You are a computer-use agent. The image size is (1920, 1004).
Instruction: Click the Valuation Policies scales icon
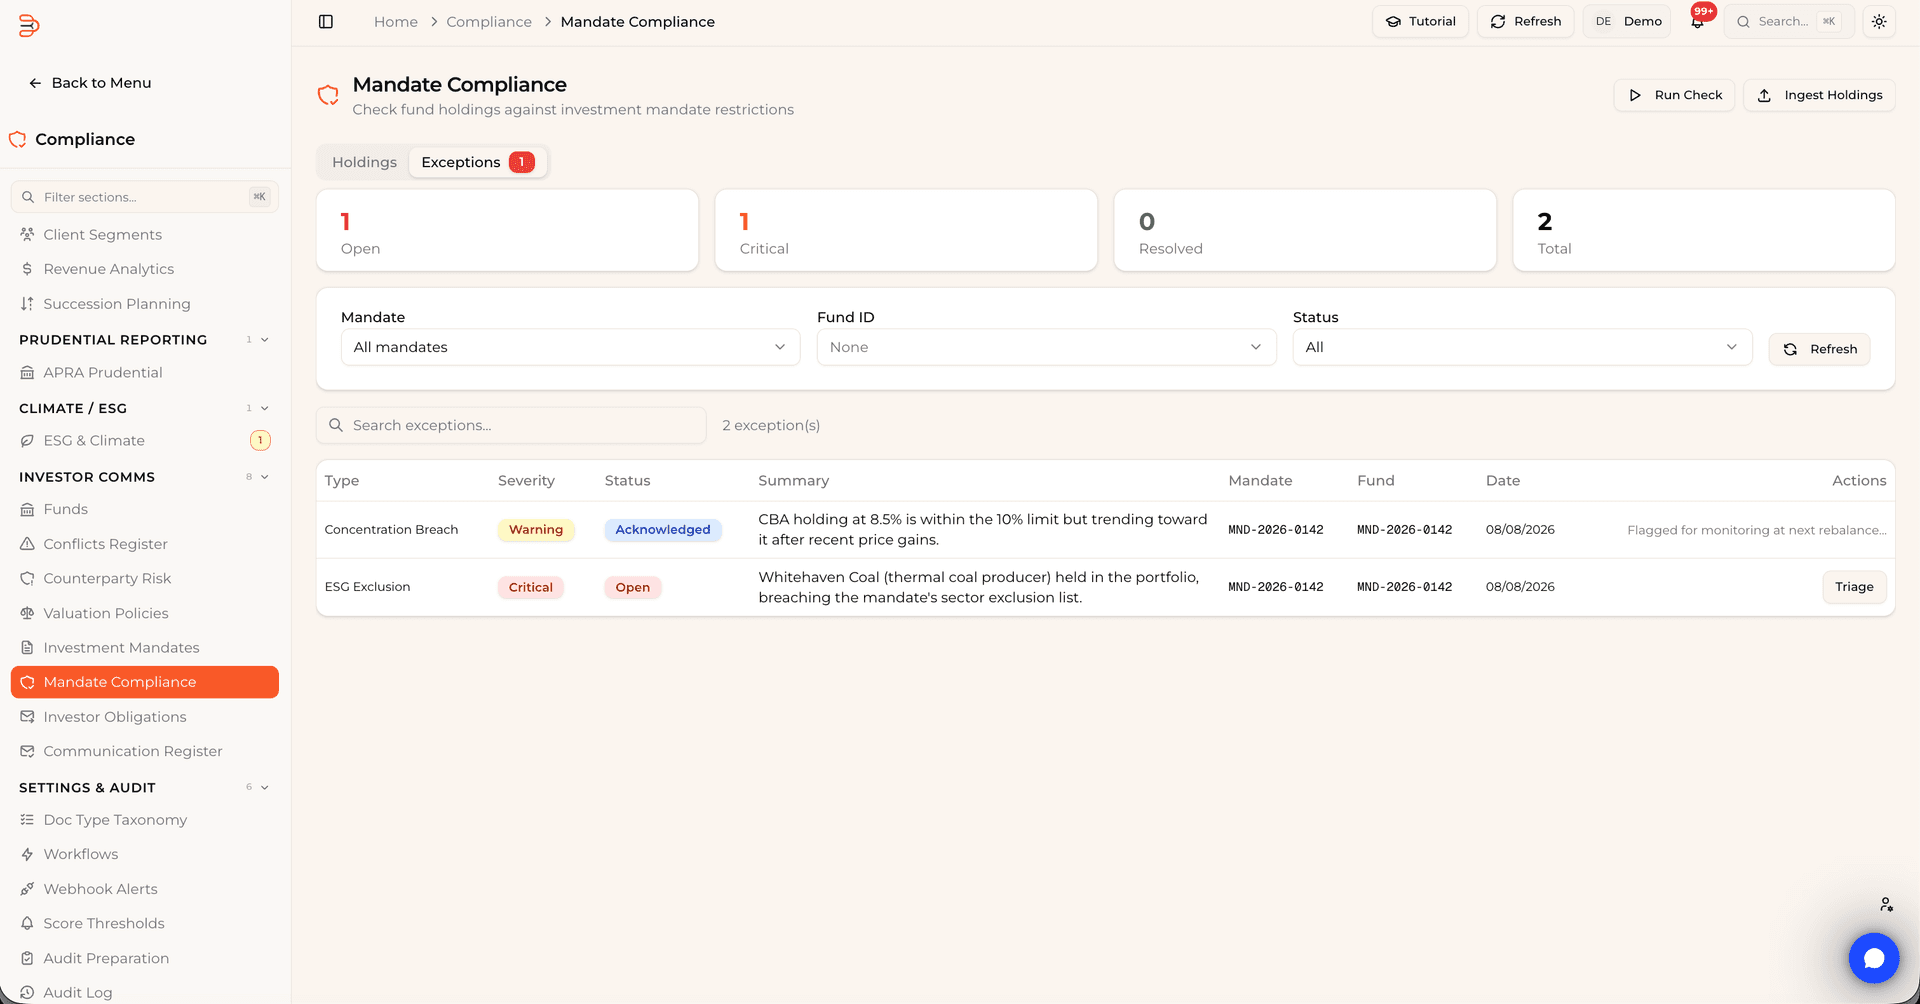tap(27, 614)
